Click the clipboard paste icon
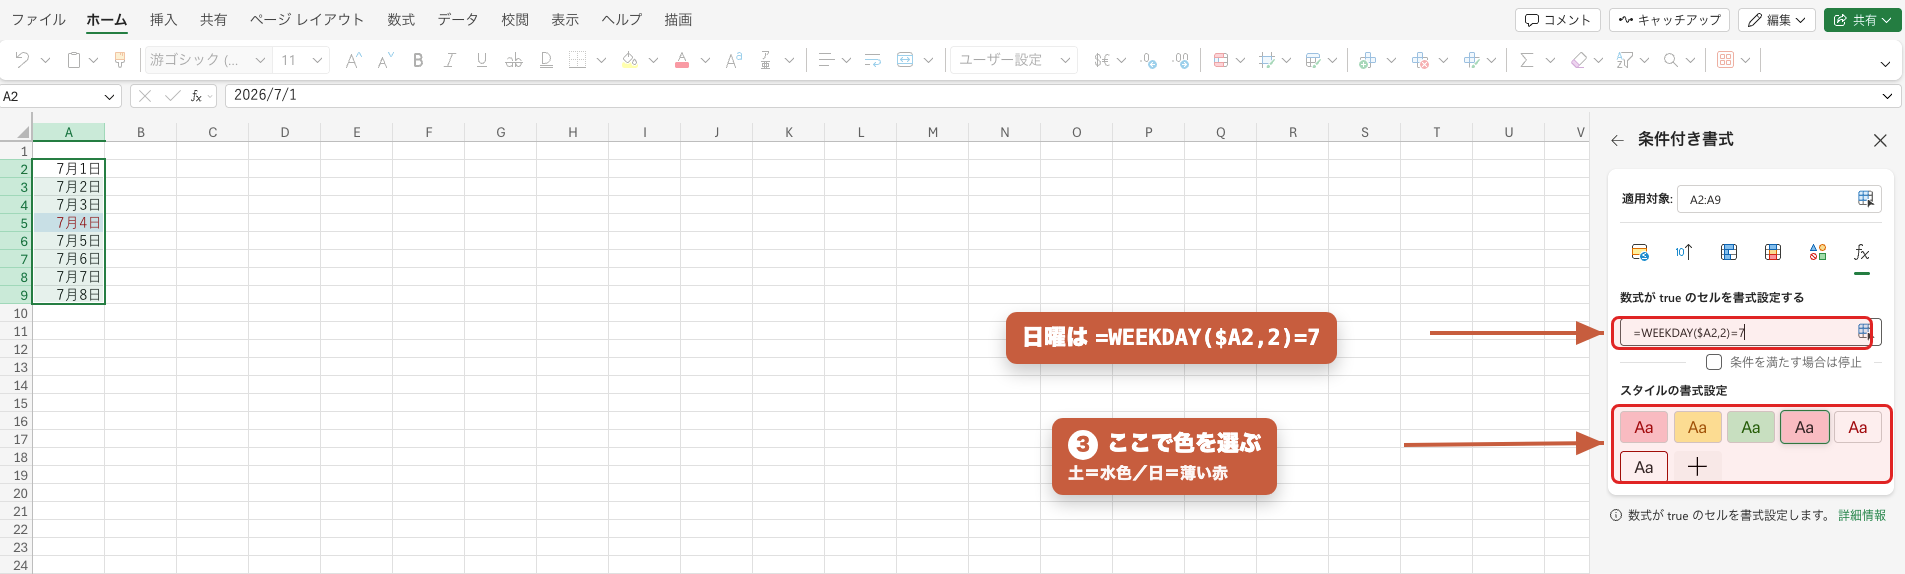 pos(74,60)
